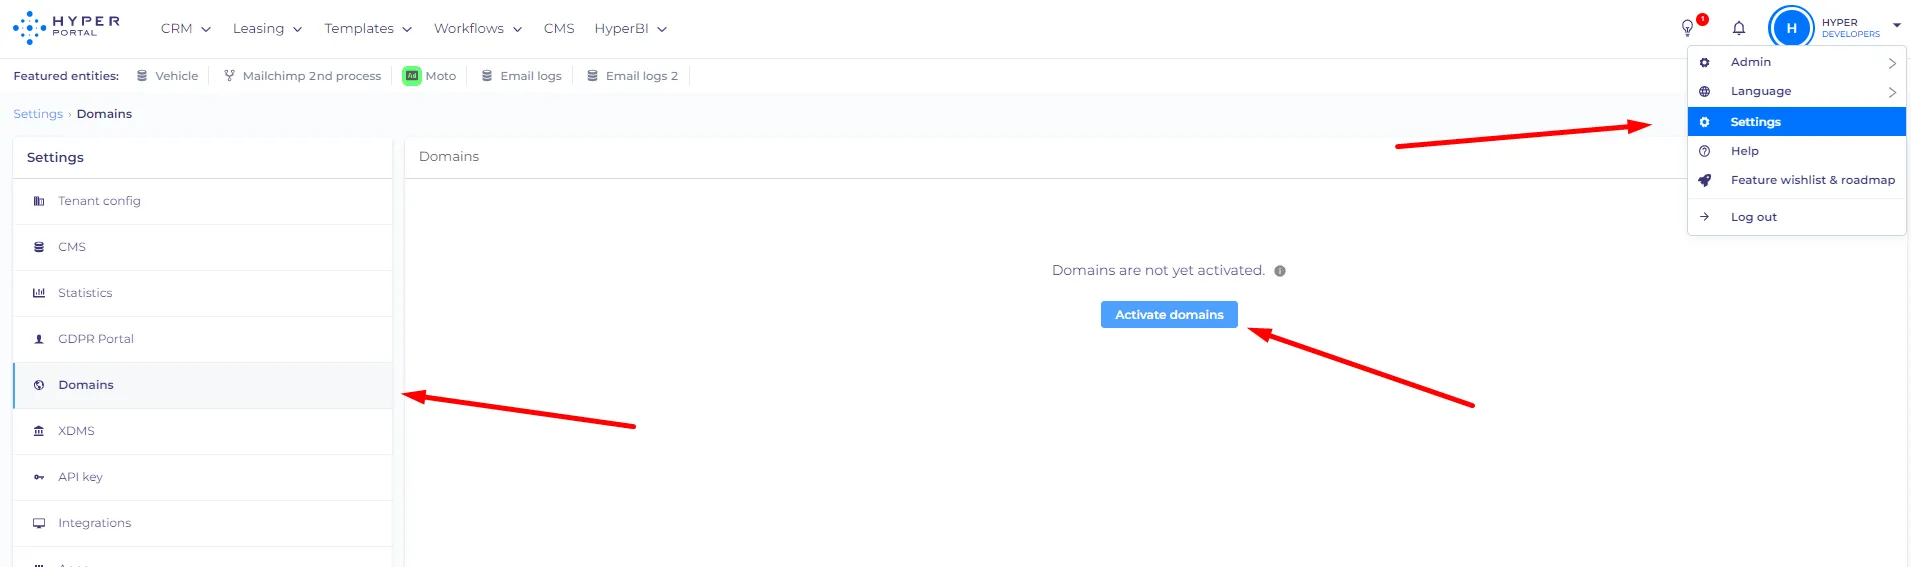Open the Vehicle featured entity
The width and height of the screenshot is (1911, 567).
tap(167, 76)
